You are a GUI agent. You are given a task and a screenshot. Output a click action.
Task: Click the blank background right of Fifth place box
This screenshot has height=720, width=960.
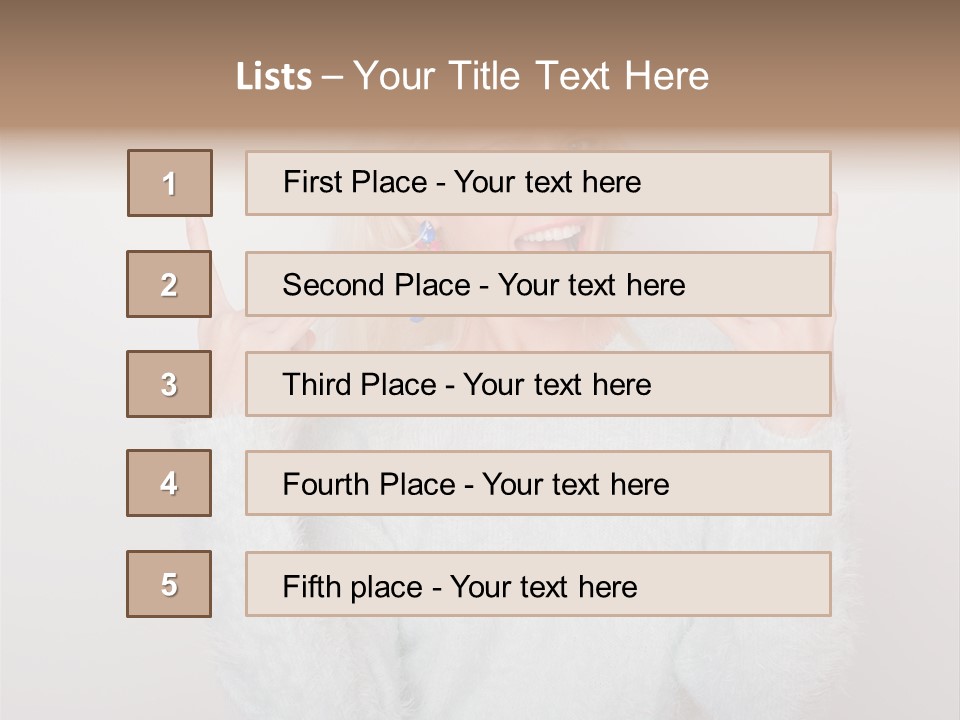895,584
